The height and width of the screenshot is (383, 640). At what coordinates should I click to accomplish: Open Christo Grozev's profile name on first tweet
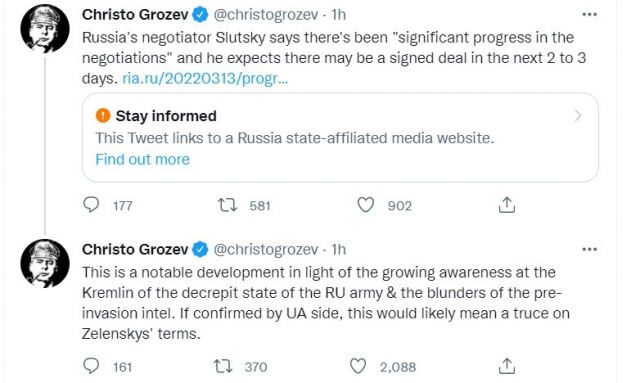click(135, 15)
